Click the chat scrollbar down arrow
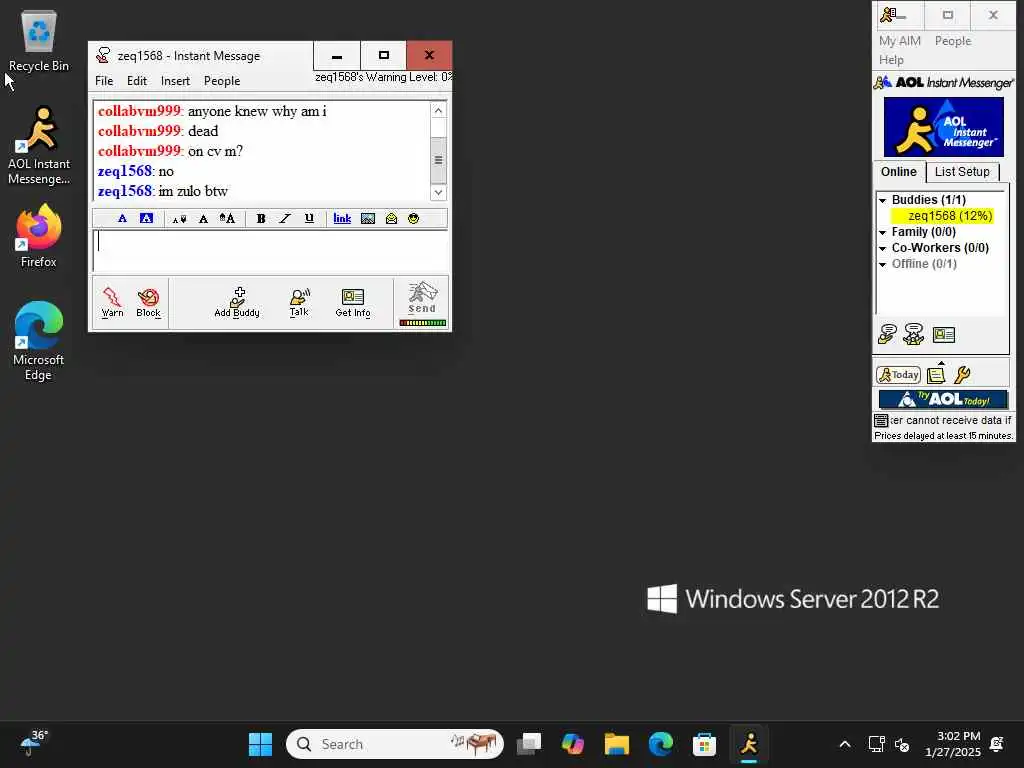Screen dimensions: 1024x768 click(438, 193)
